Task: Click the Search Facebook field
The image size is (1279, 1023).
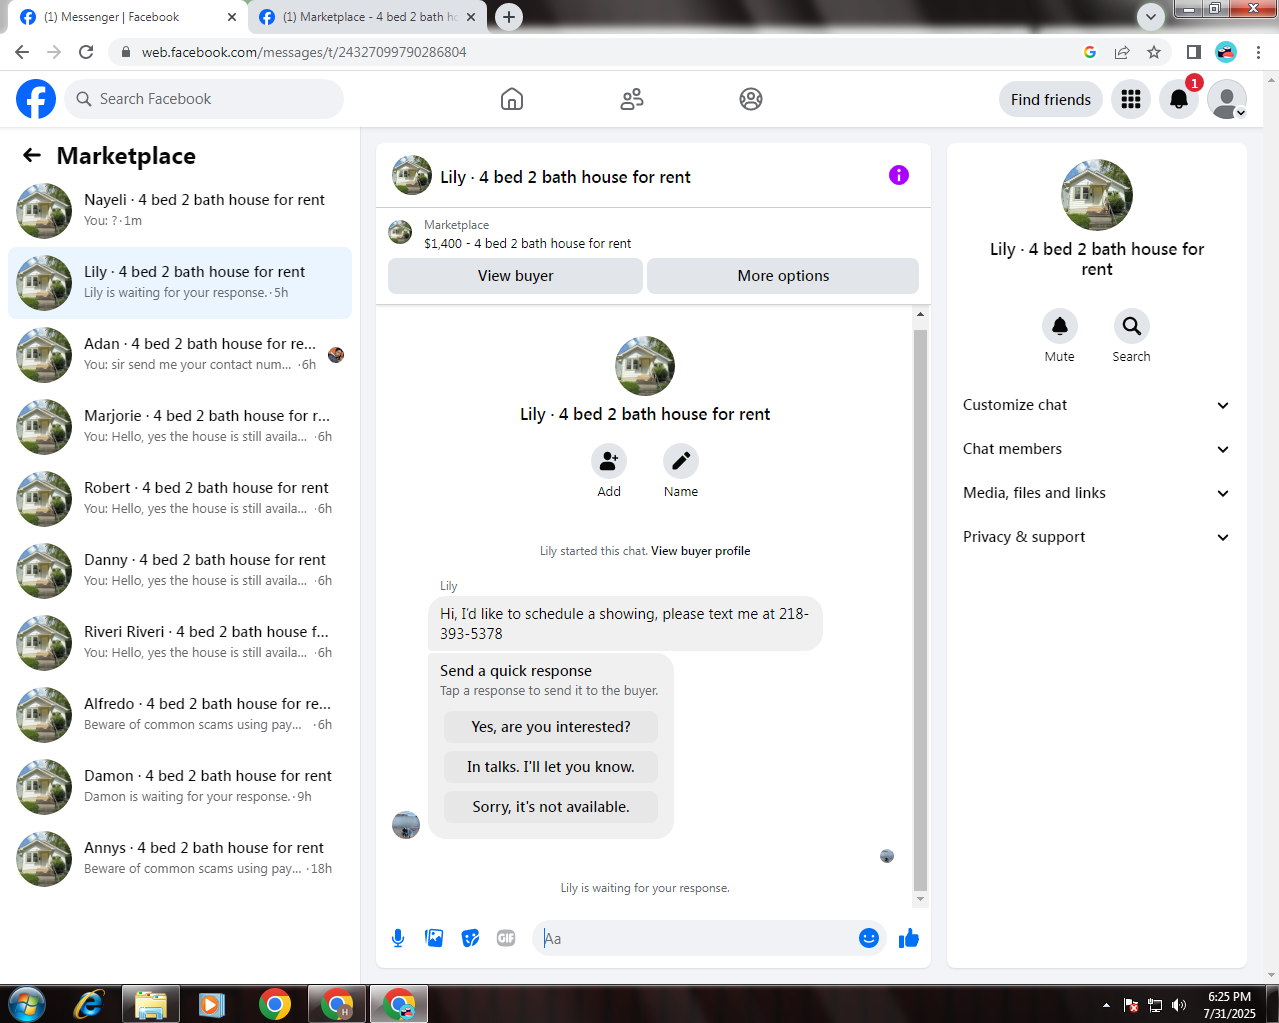Action: tap(205, 99)
